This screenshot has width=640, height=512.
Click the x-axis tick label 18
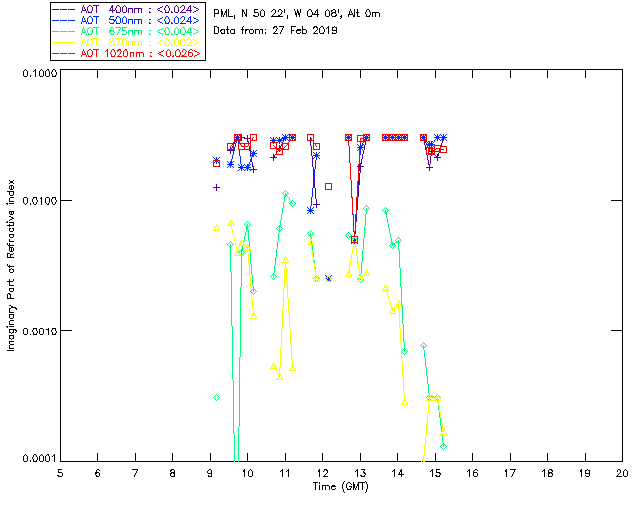pos(548,473)
